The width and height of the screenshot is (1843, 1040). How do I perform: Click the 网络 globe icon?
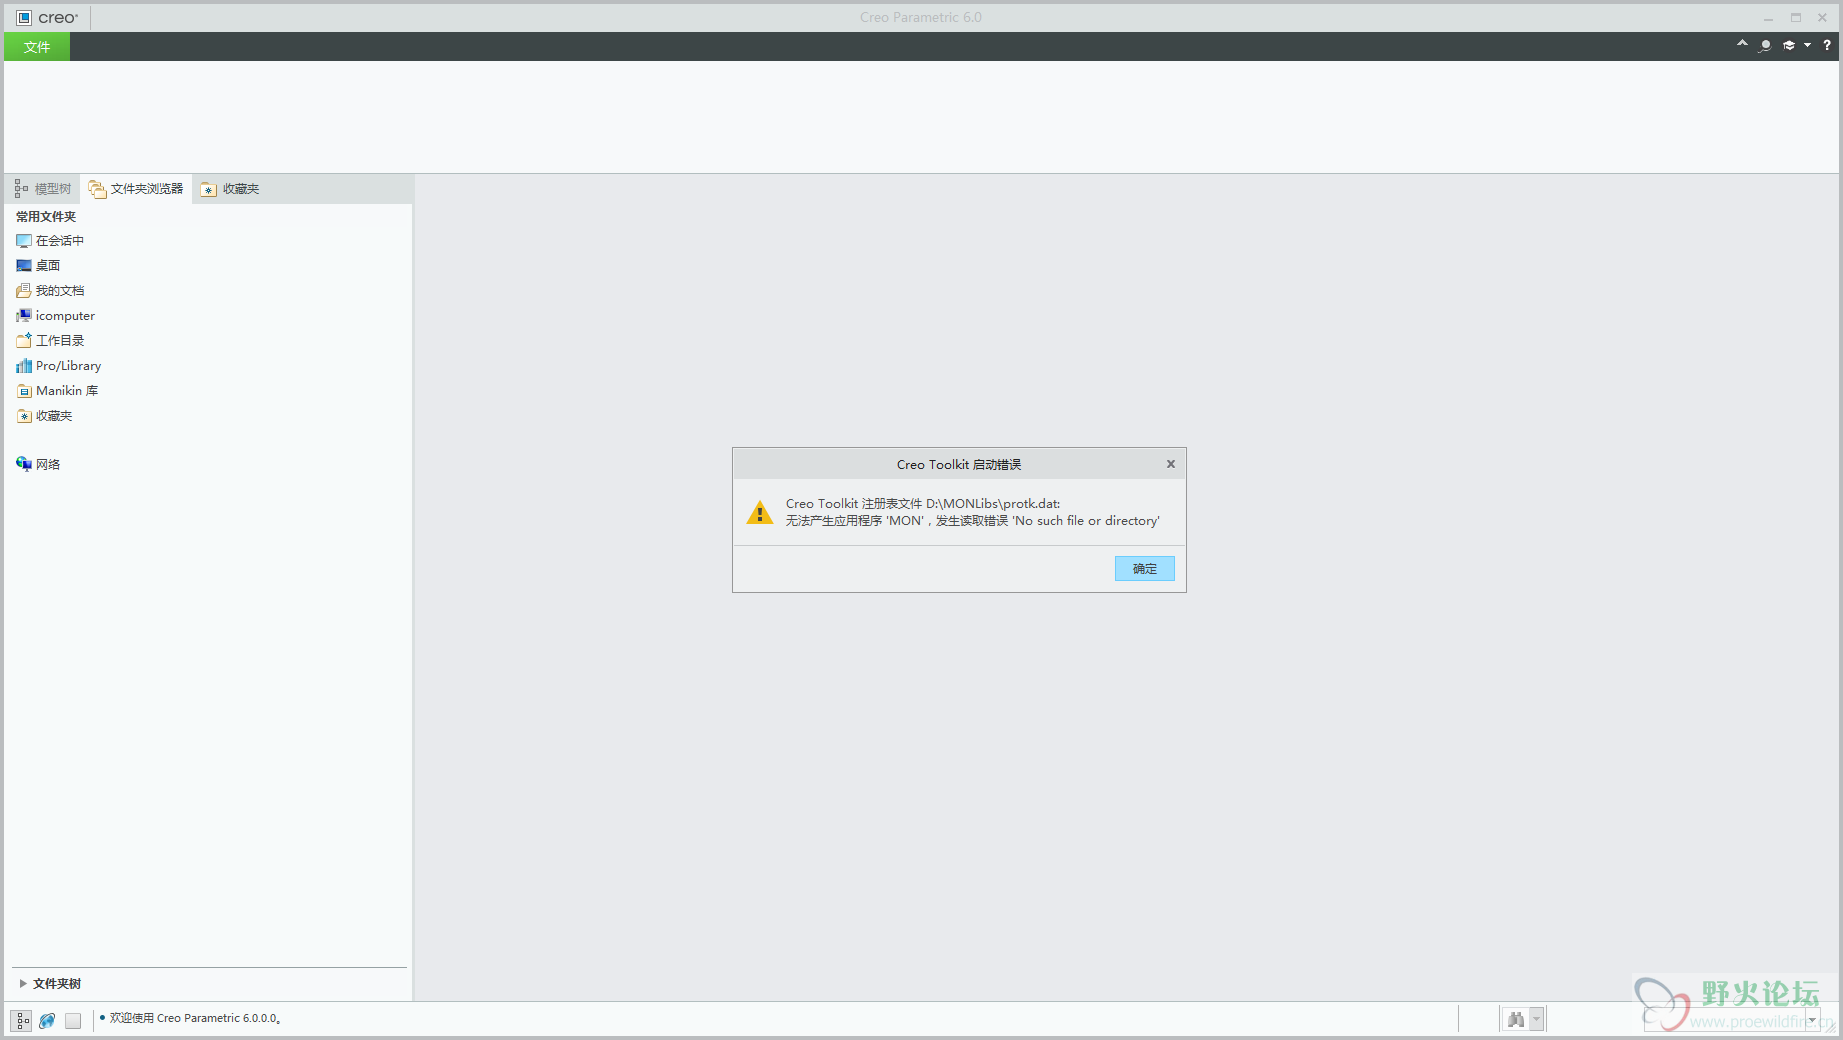click(x=24, y=463)
